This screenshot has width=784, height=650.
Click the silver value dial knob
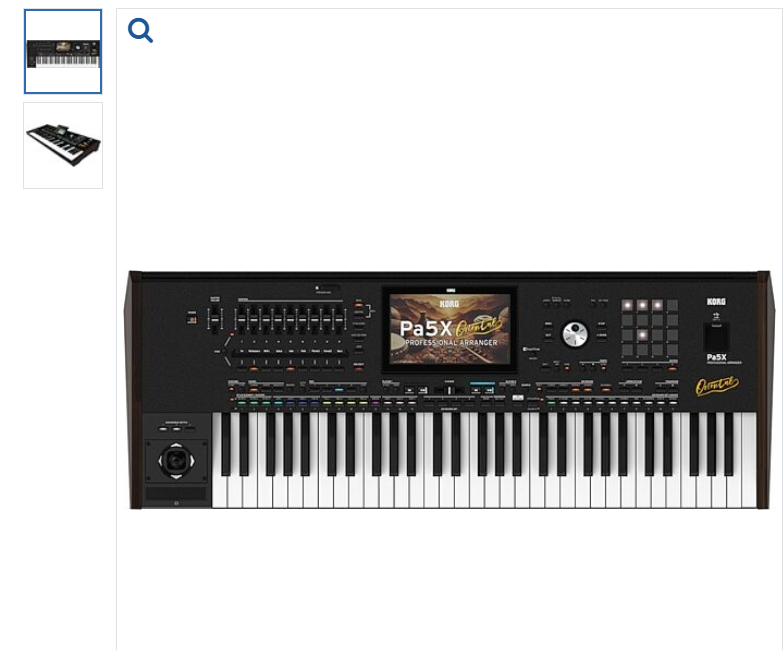pyautogui.click(x=574, y=334)
